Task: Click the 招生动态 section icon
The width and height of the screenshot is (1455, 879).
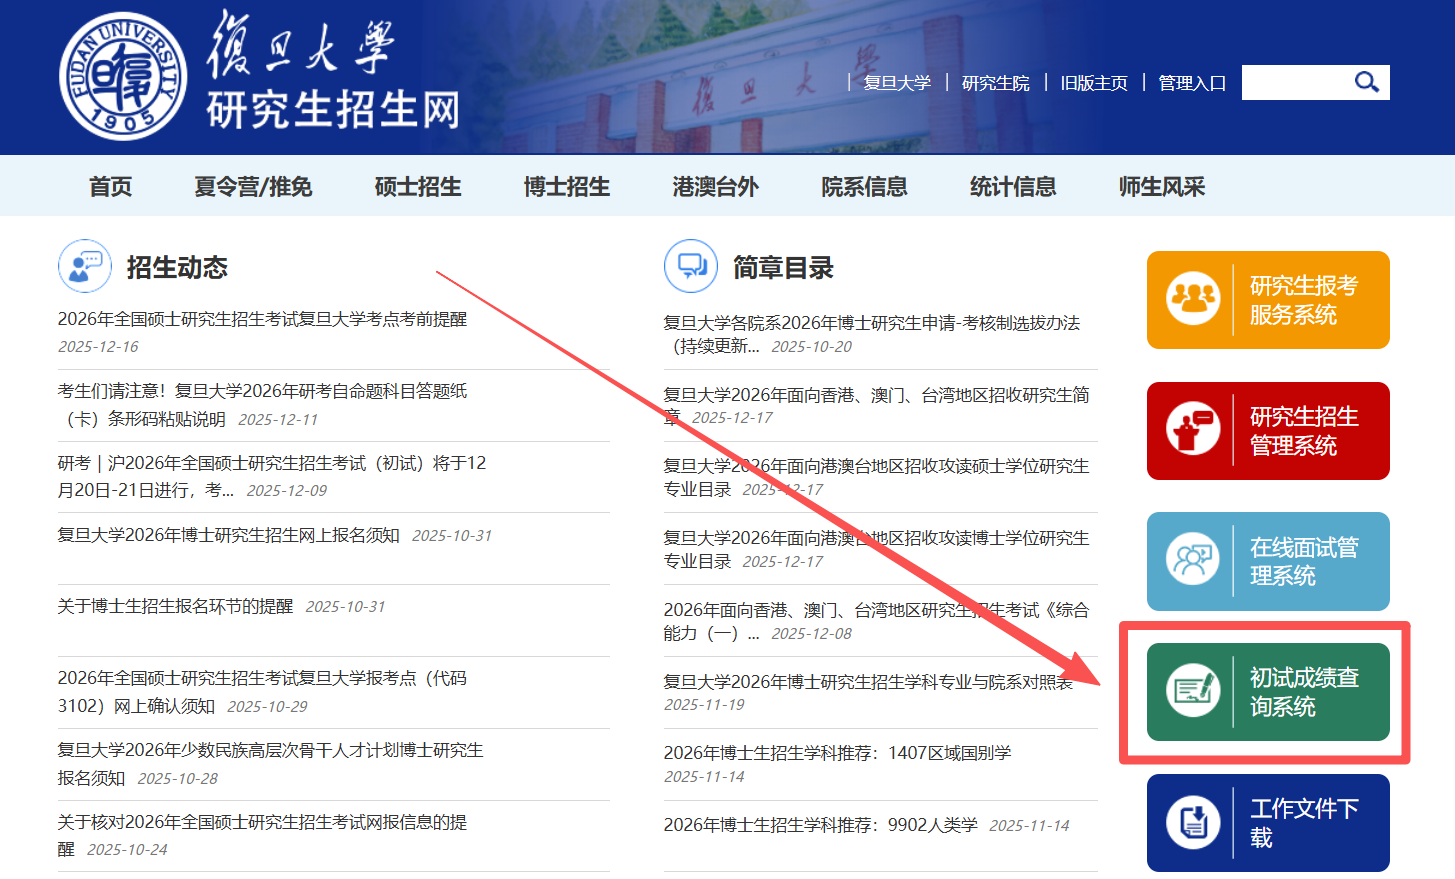Action: [x=85, y=266]
